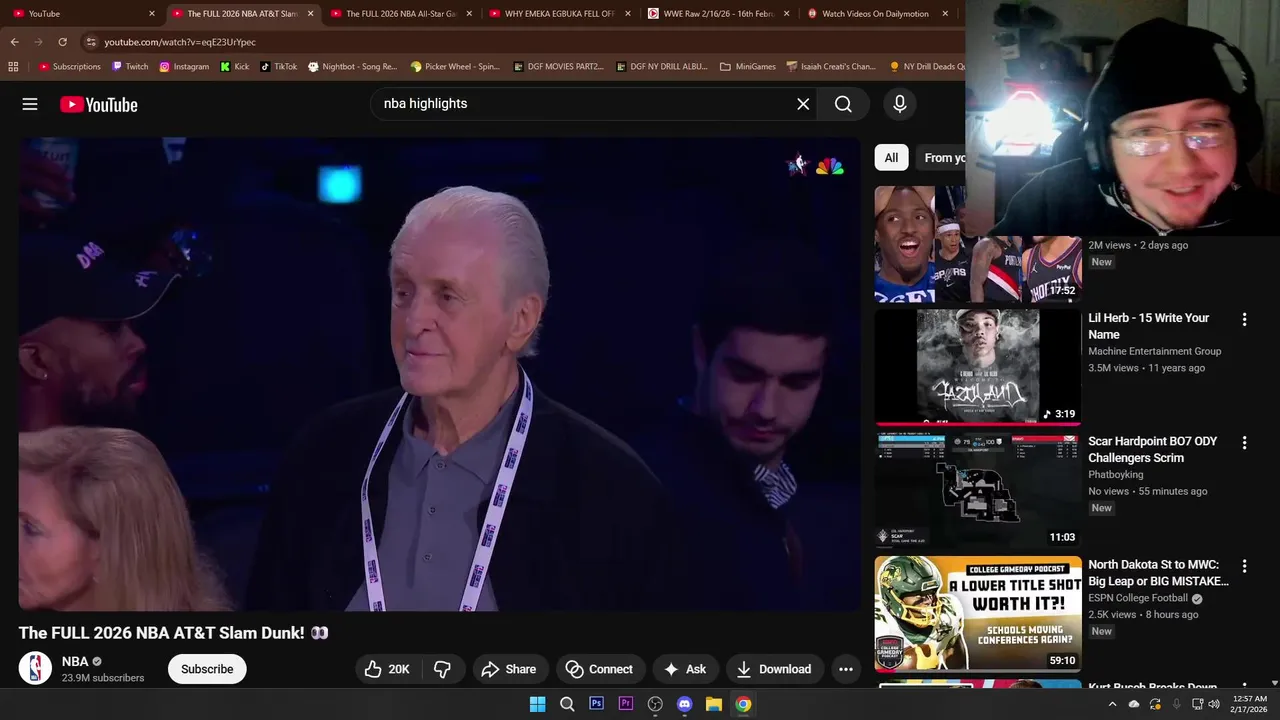This screenshot has height=720, width=1280.
Task: Open the Isaiah Creati's Chan... bookmark
Action: click(831, 67)
